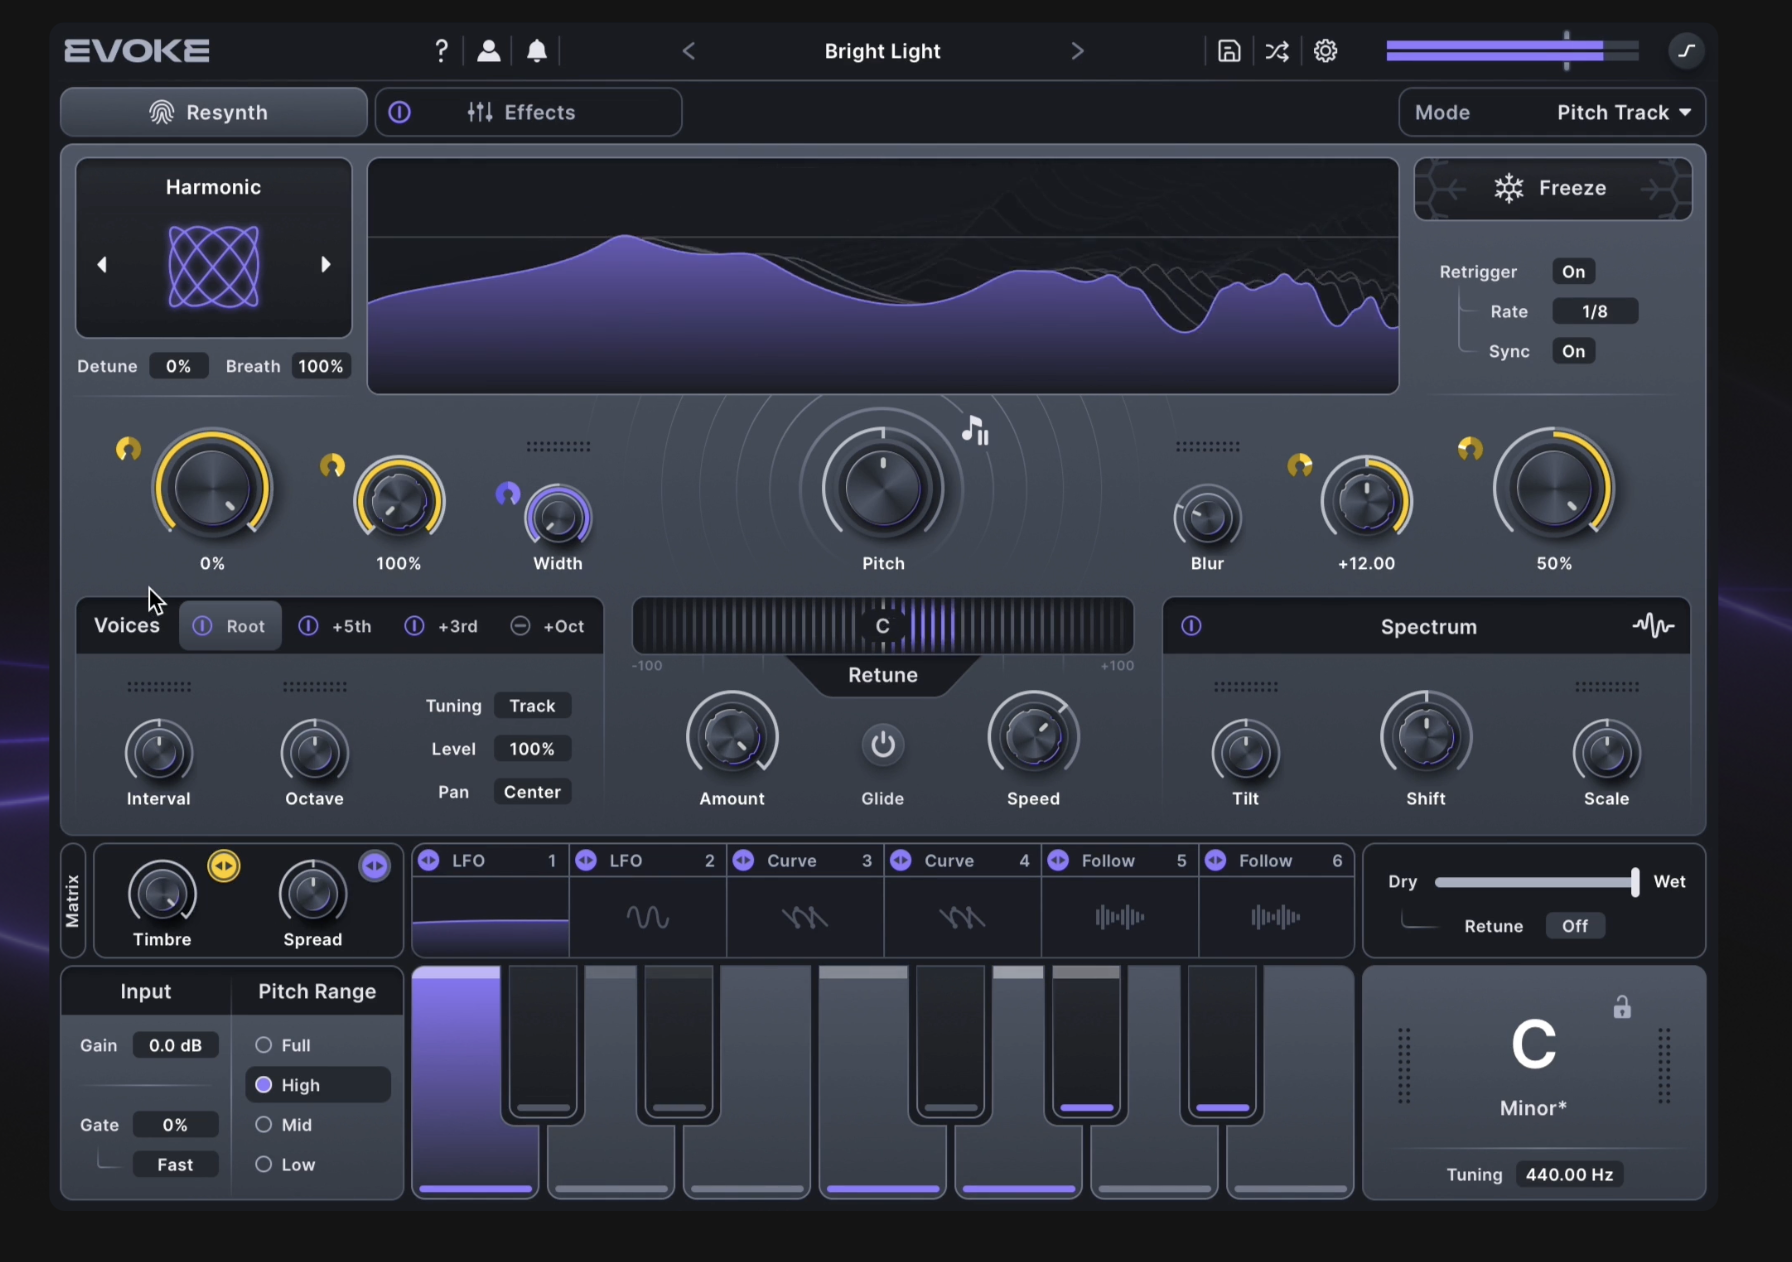This screenshot has height=1262, width=1792.
Task: Click the notifications bell icon
Action: click(x=537, y=51)
